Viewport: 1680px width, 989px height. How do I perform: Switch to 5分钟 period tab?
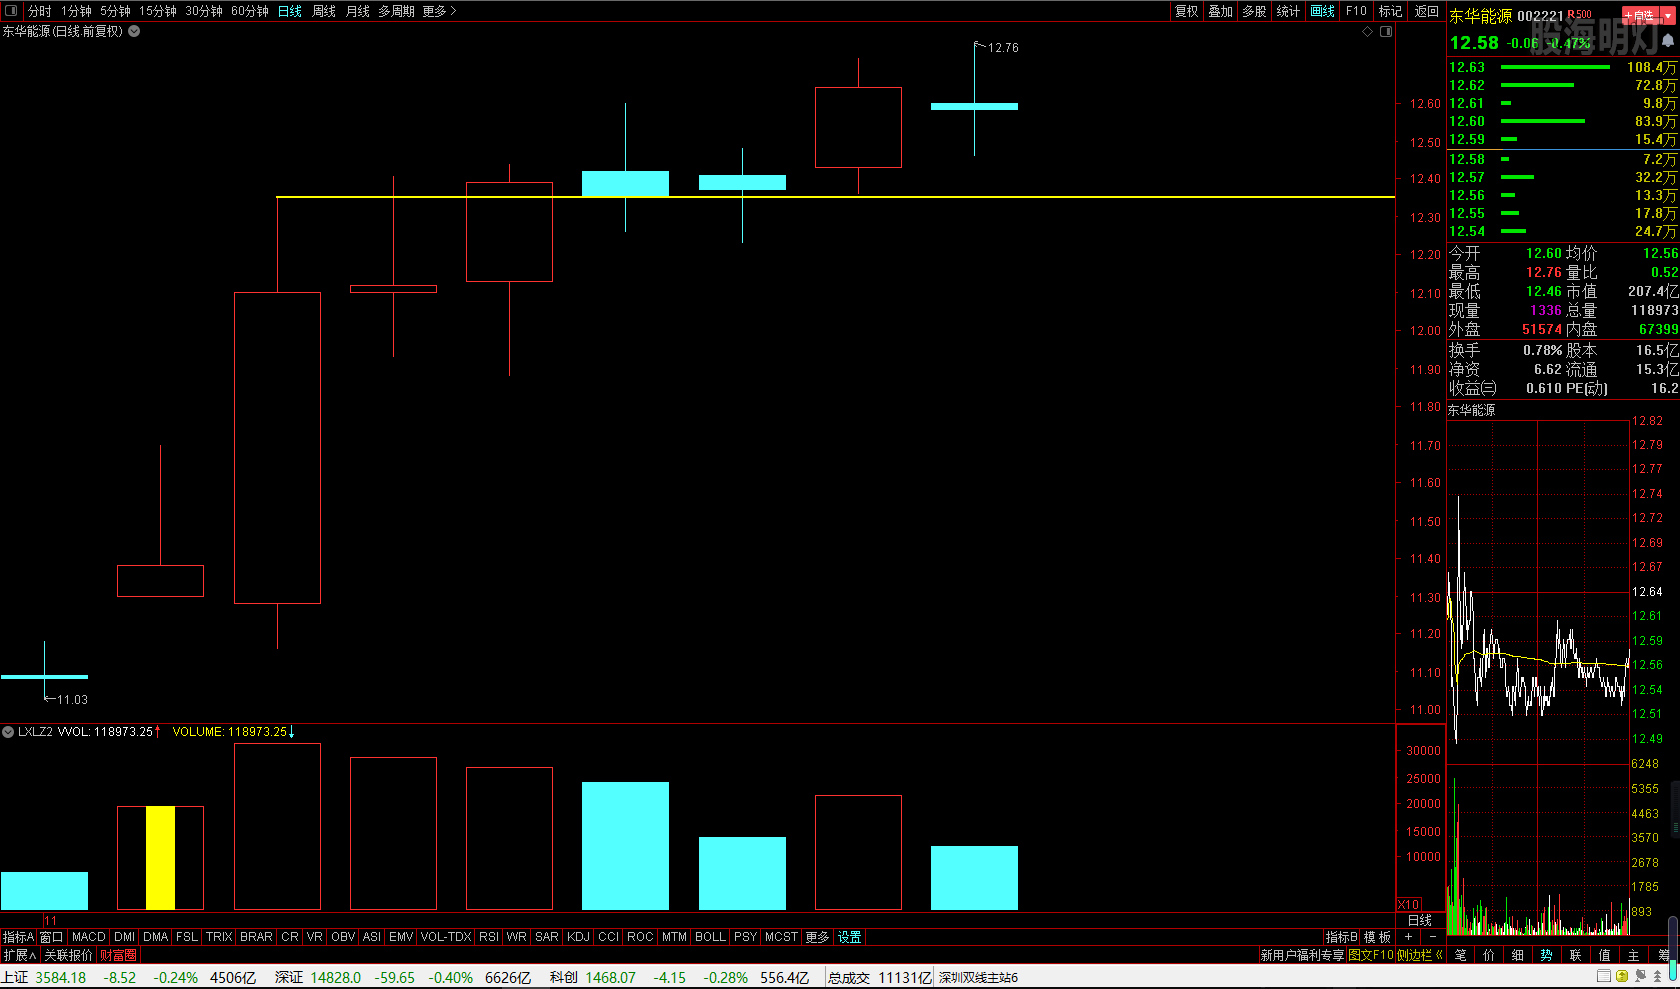(x=115, y=11)
